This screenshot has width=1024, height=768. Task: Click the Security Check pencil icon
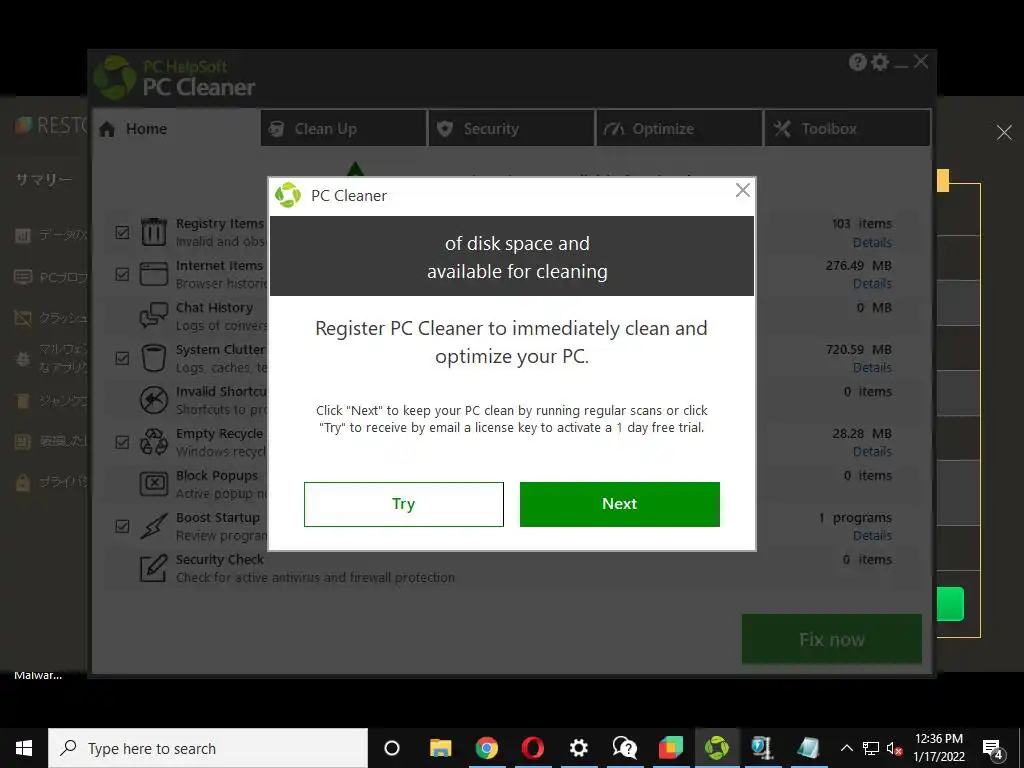(154, 568)
